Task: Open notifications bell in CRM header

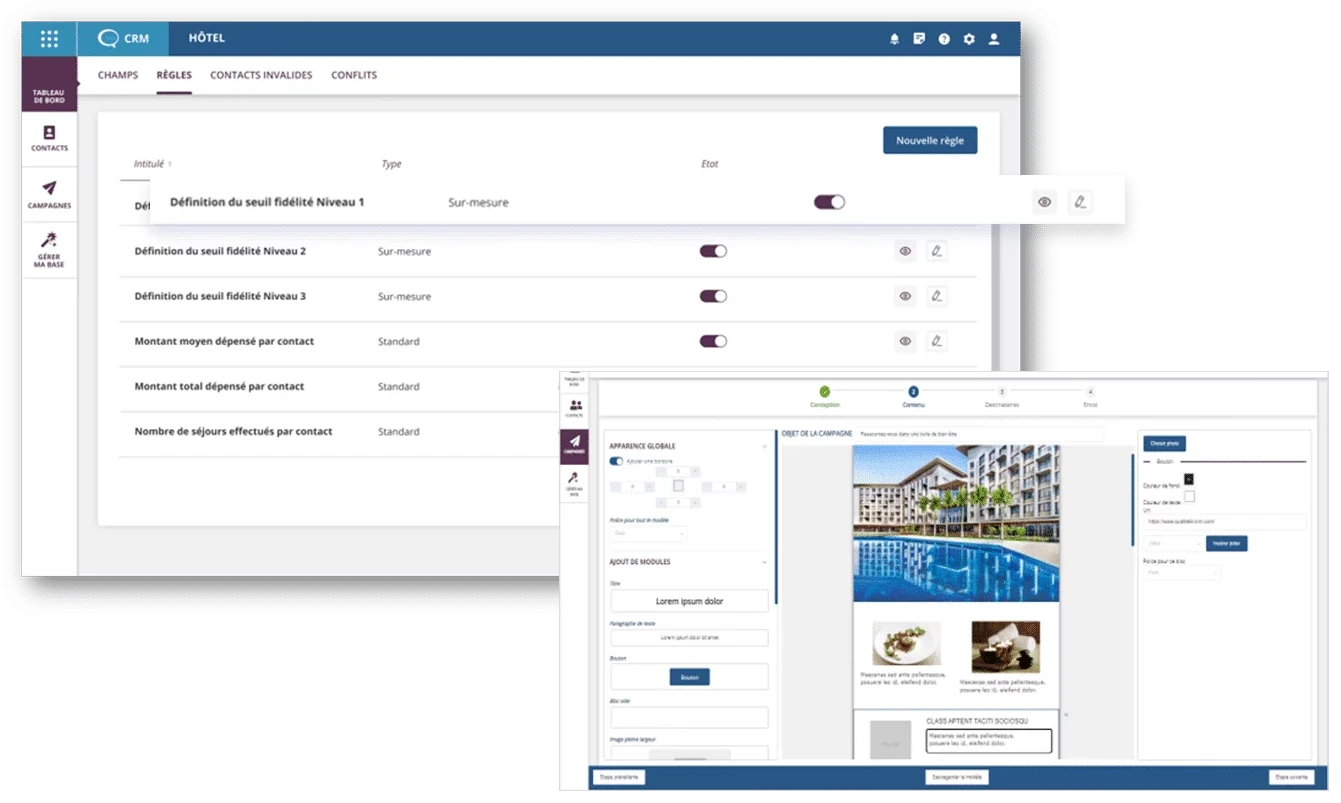Action: 894,39
